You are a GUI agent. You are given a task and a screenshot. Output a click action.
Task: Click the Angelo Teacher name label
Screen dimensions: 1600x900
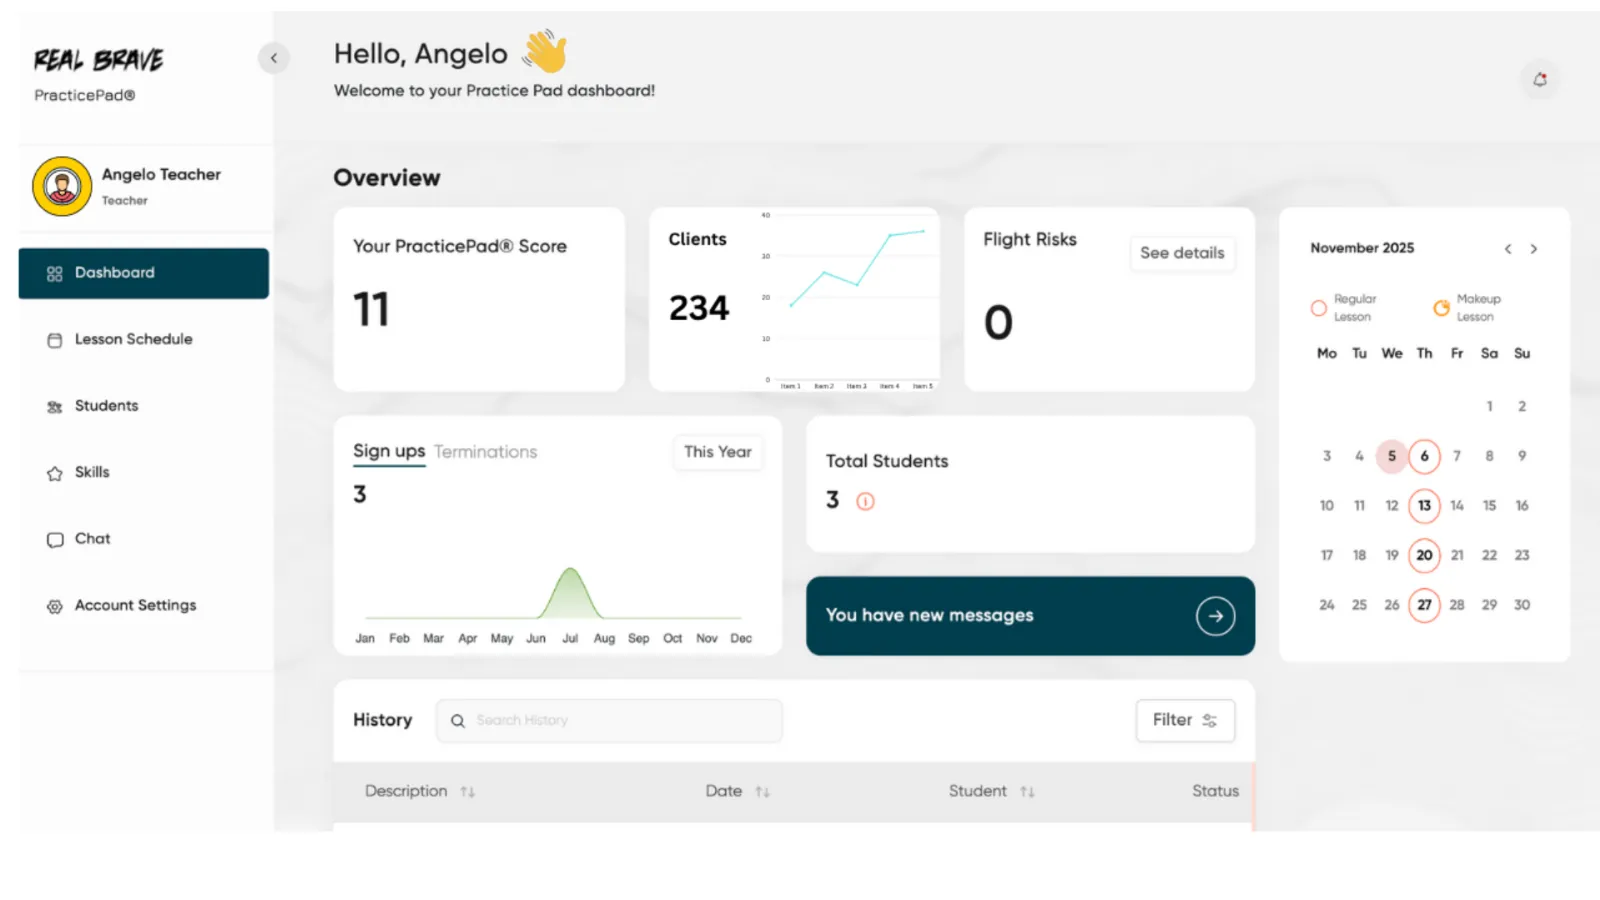coord(161,174)
